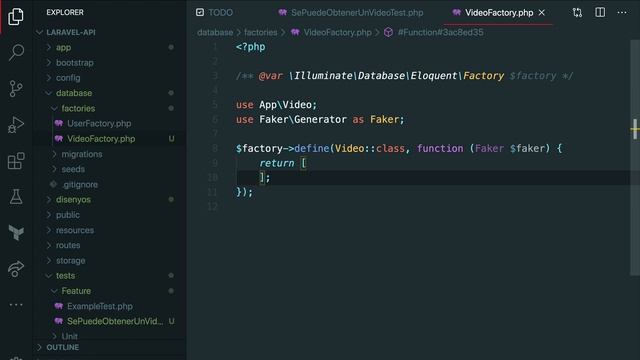Viewport: 640px width, 360px height.
Task: Click the factories breadcrumb segment
Action: [260, 32]
